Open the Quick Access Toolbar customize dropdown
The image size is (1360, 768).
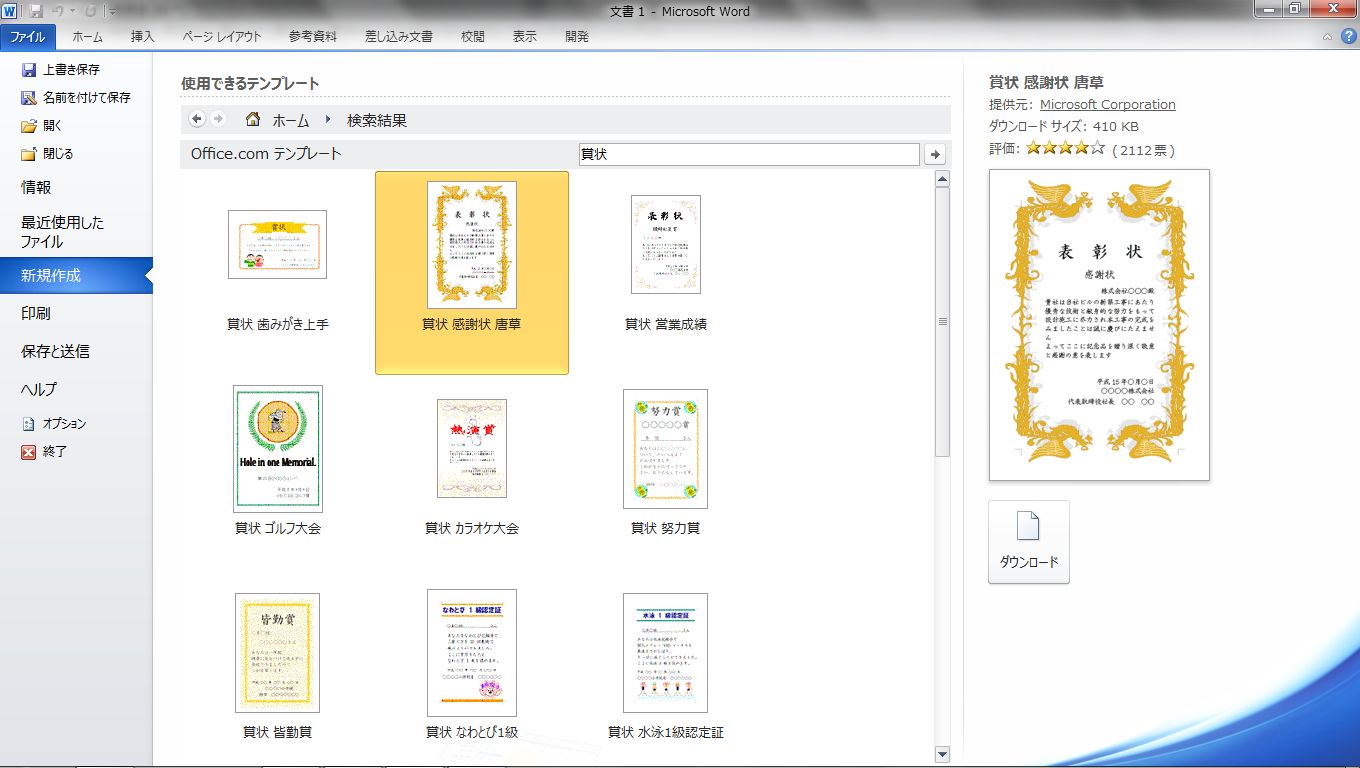click(111, 12)
